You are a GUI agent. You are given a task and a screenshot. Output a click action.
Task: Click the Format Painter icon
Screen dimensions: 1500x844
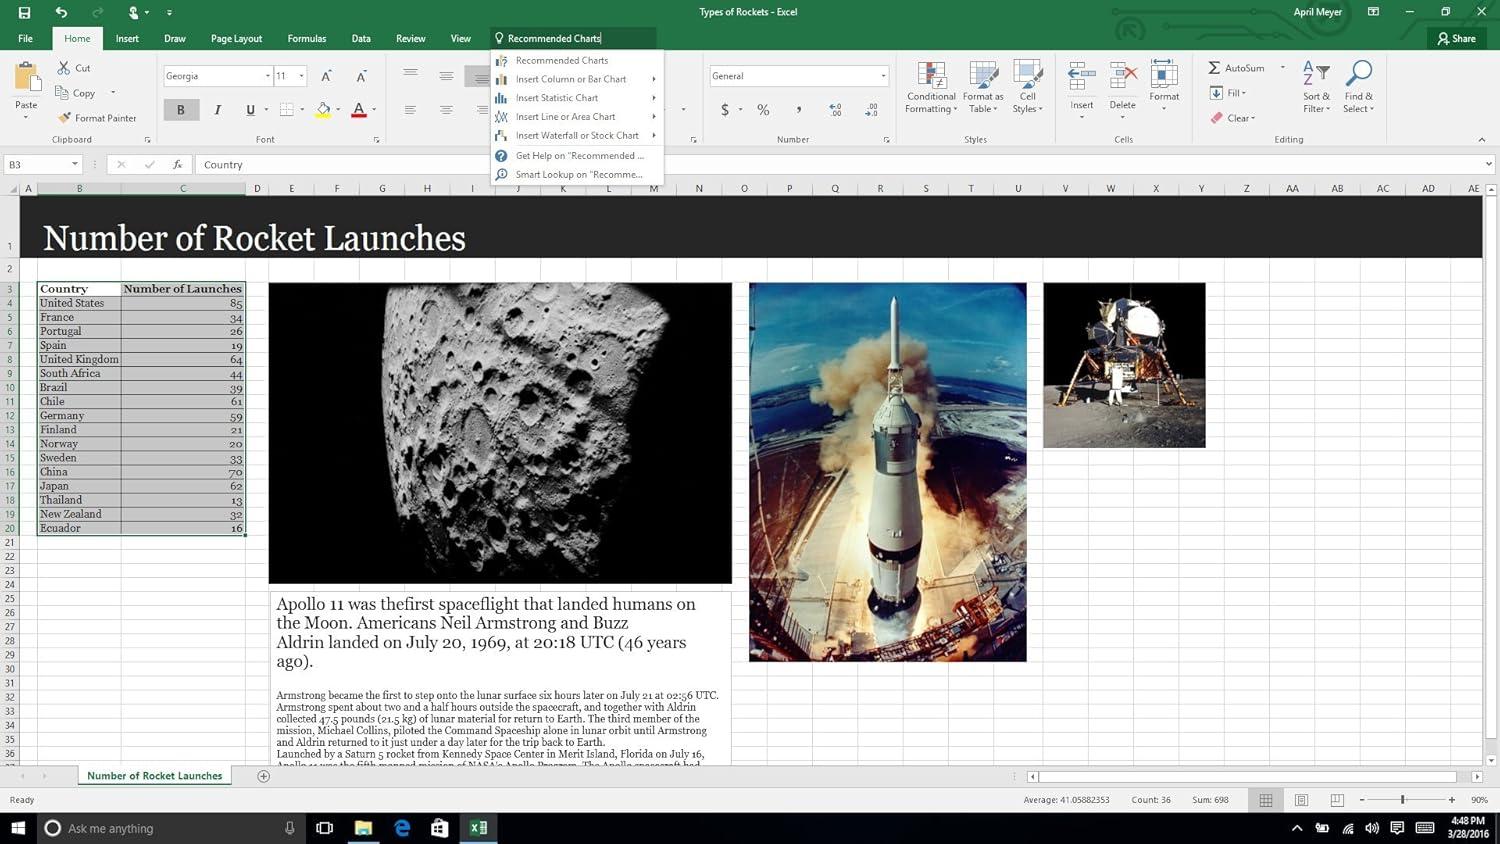pyautogui.click(x=65, y=118)
